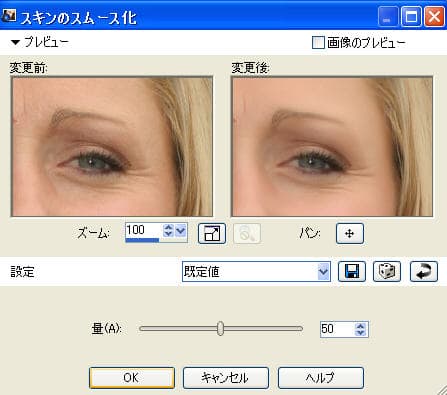Randomize parameters with the dice icon
This screenshot has width=447, height=395.
[x=387, y=271]
